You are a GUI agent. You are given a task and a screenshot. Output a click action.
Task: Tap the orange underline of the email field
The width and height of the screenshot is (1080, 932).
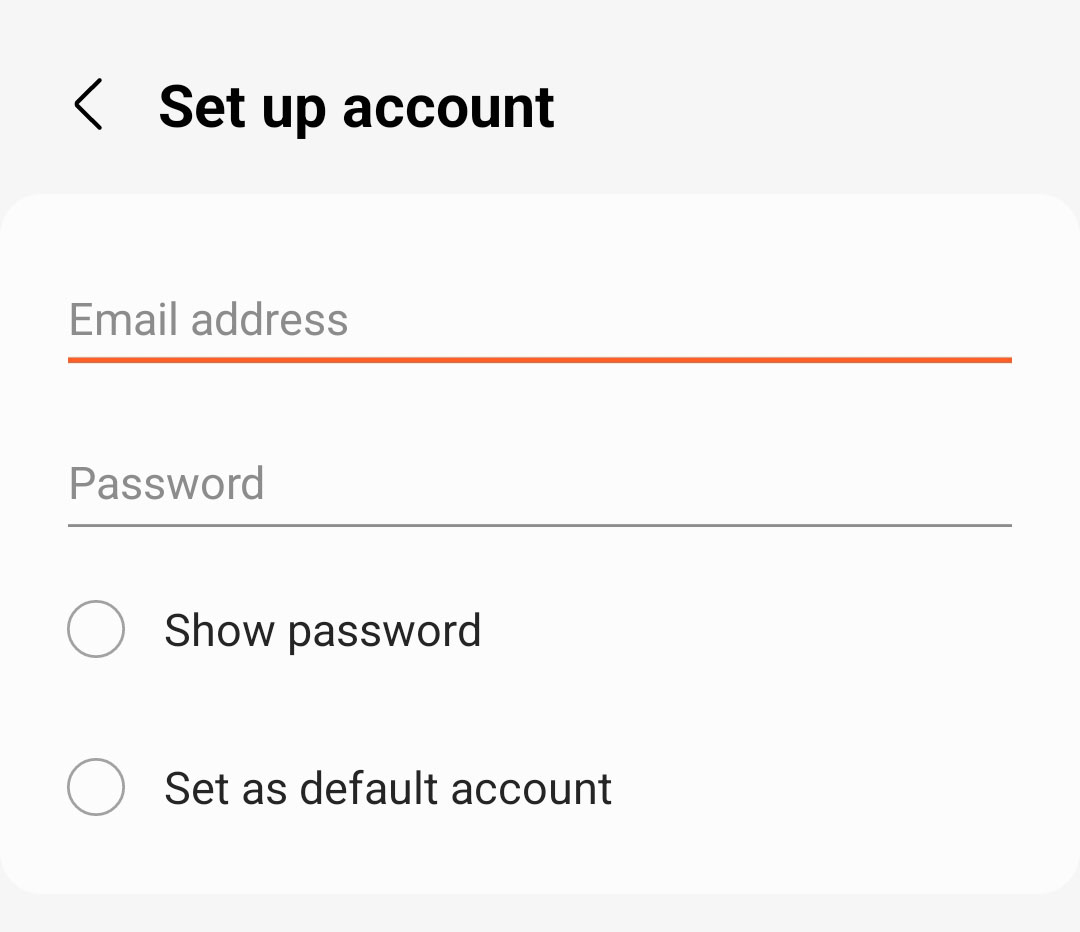(540, 359)
